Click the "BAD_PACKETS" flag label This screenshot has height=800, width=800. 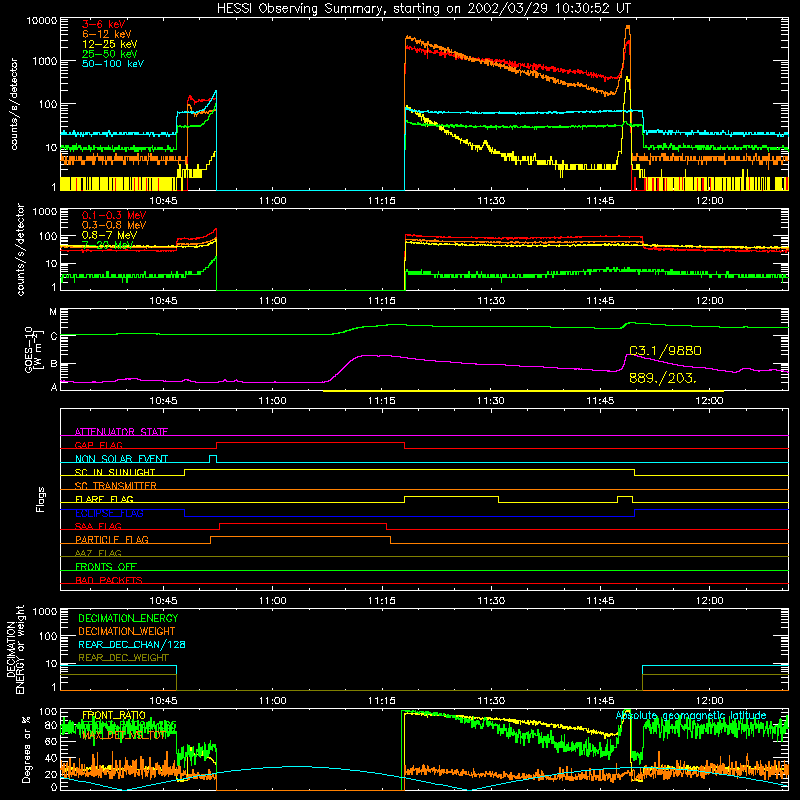(109, 580)
